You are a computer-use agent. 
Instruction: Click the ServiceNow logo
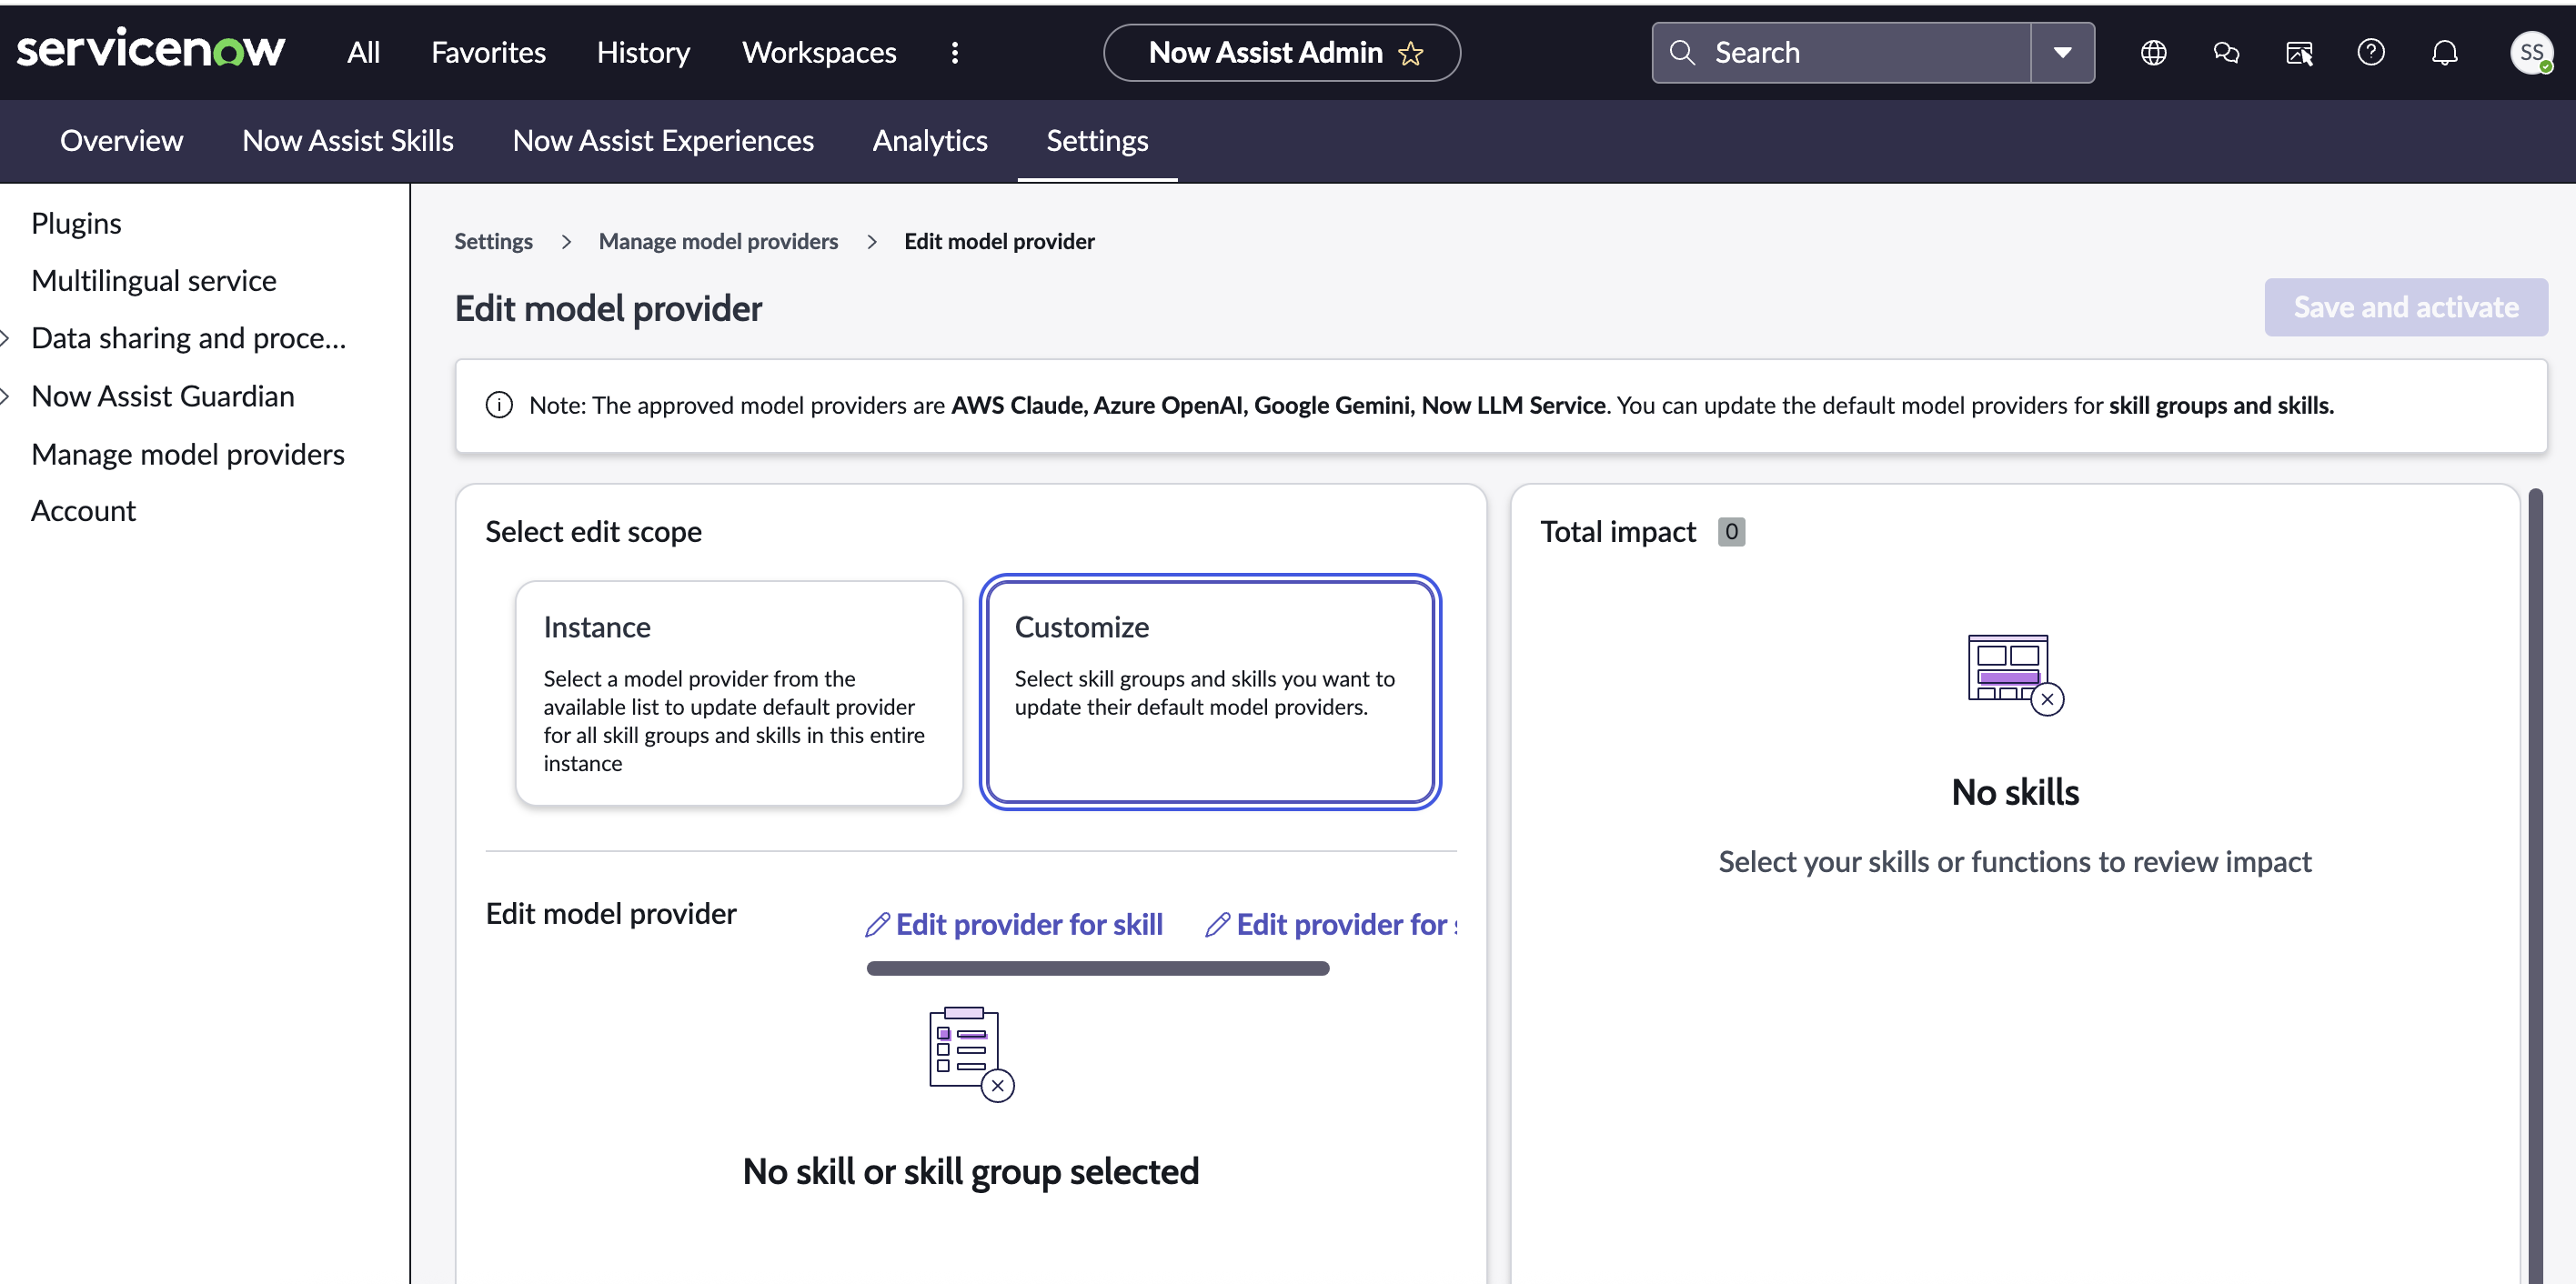(x=151, y=50)
